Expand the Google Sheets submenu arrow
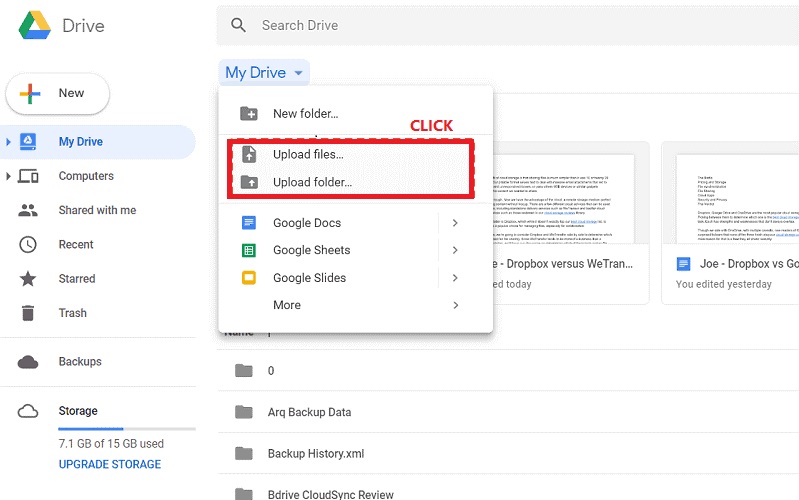Screen dimensions: 799x500 455,250
